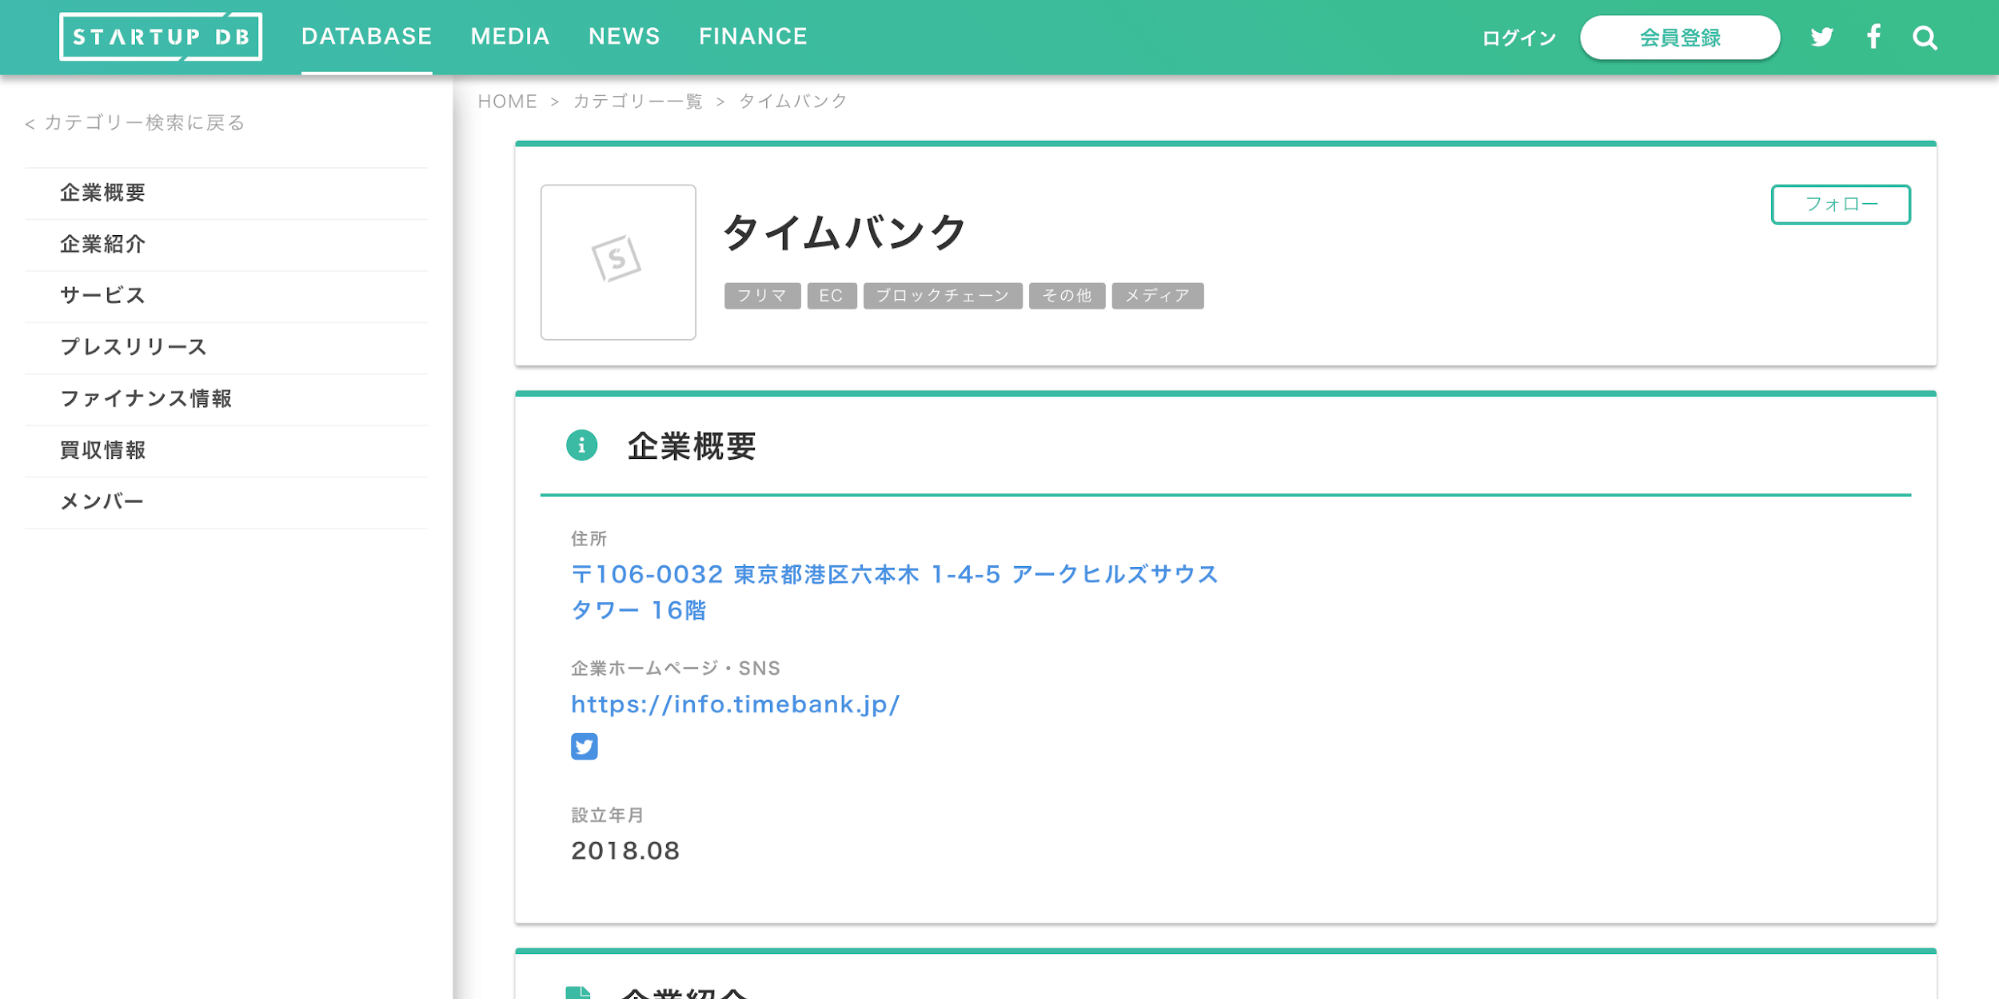
Task: Switch to the FINANCE tab
Action: click(753, 37)
